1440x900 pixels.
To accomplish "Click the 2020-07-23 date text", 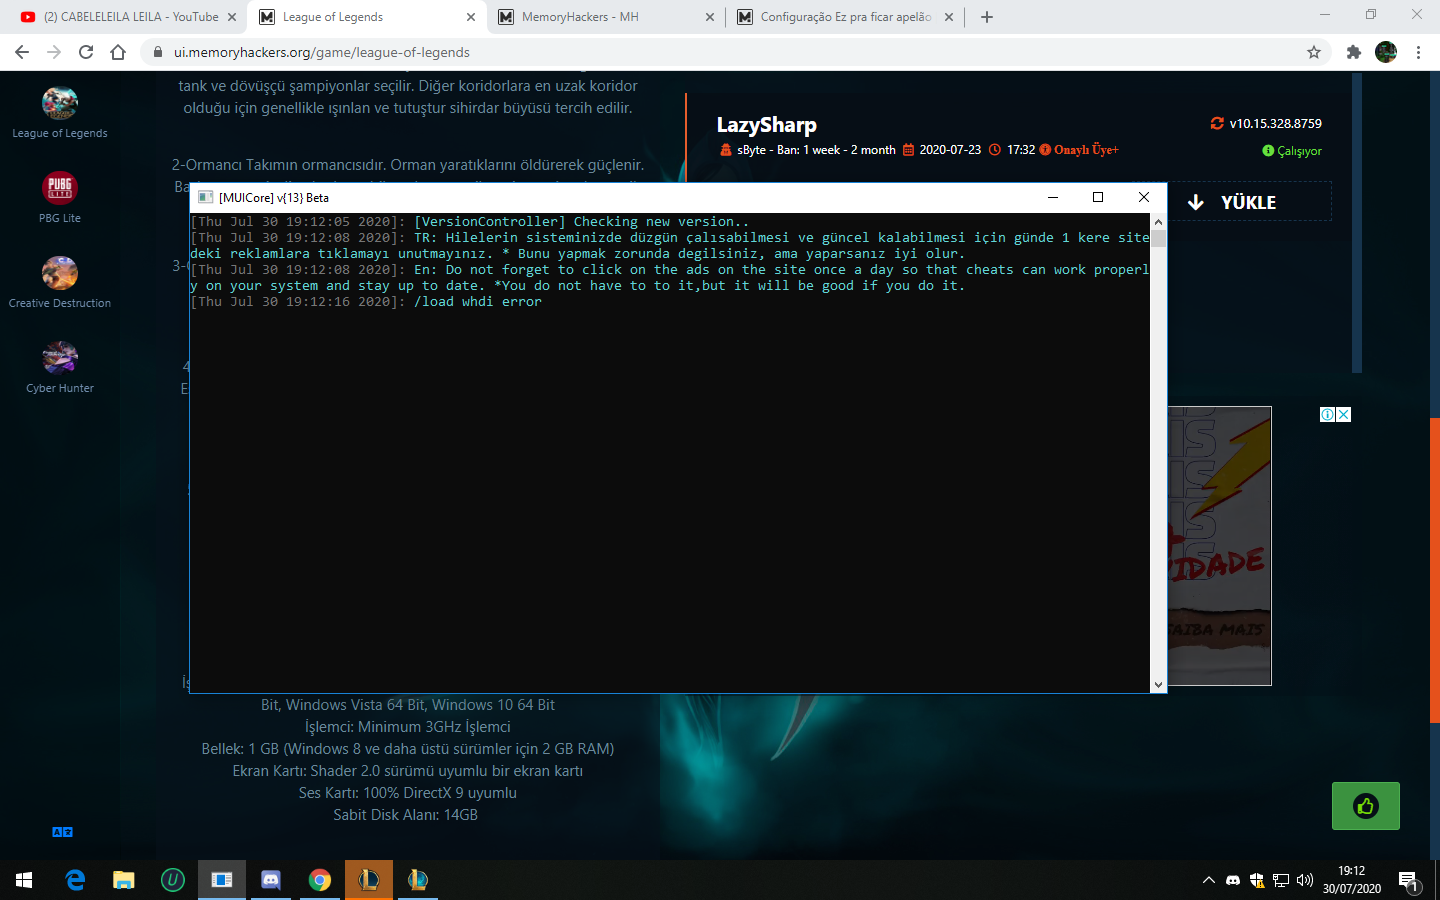I will pyautogui.click(x=950, y=150).
